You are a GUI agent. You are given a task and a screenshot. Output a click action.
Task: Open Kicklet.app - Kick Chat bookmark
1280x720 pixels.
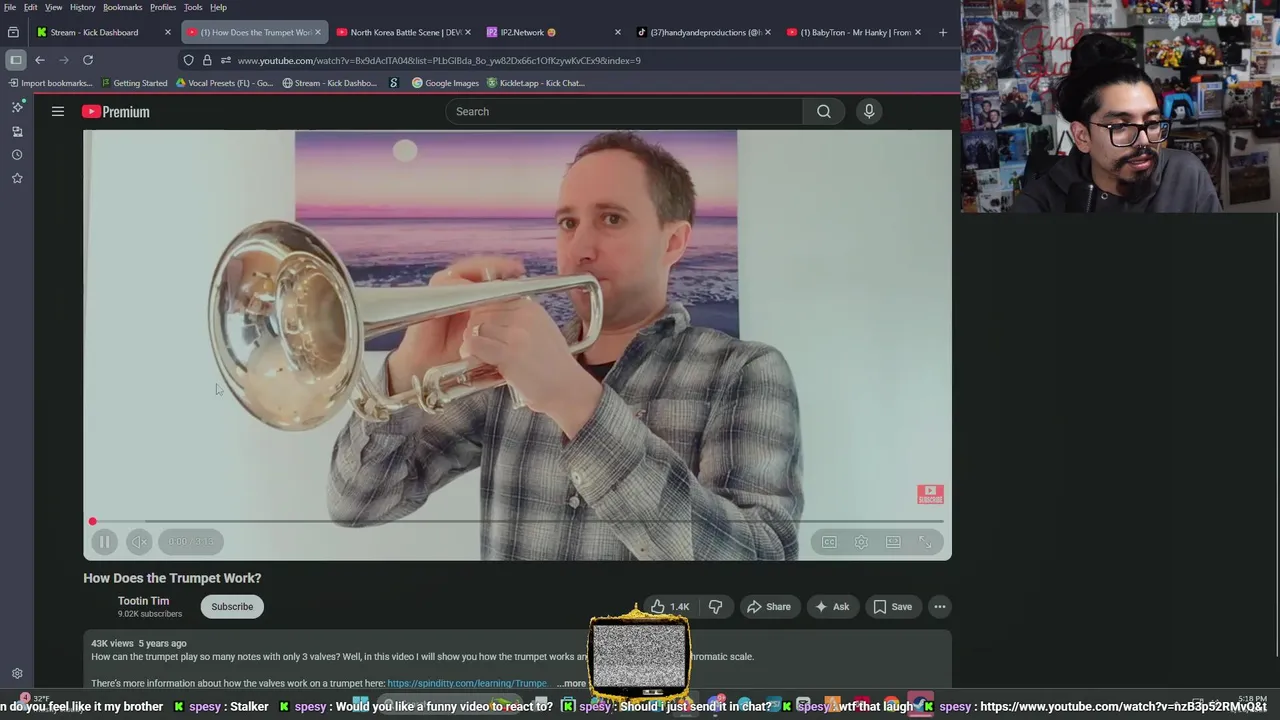tap(535, 83)
